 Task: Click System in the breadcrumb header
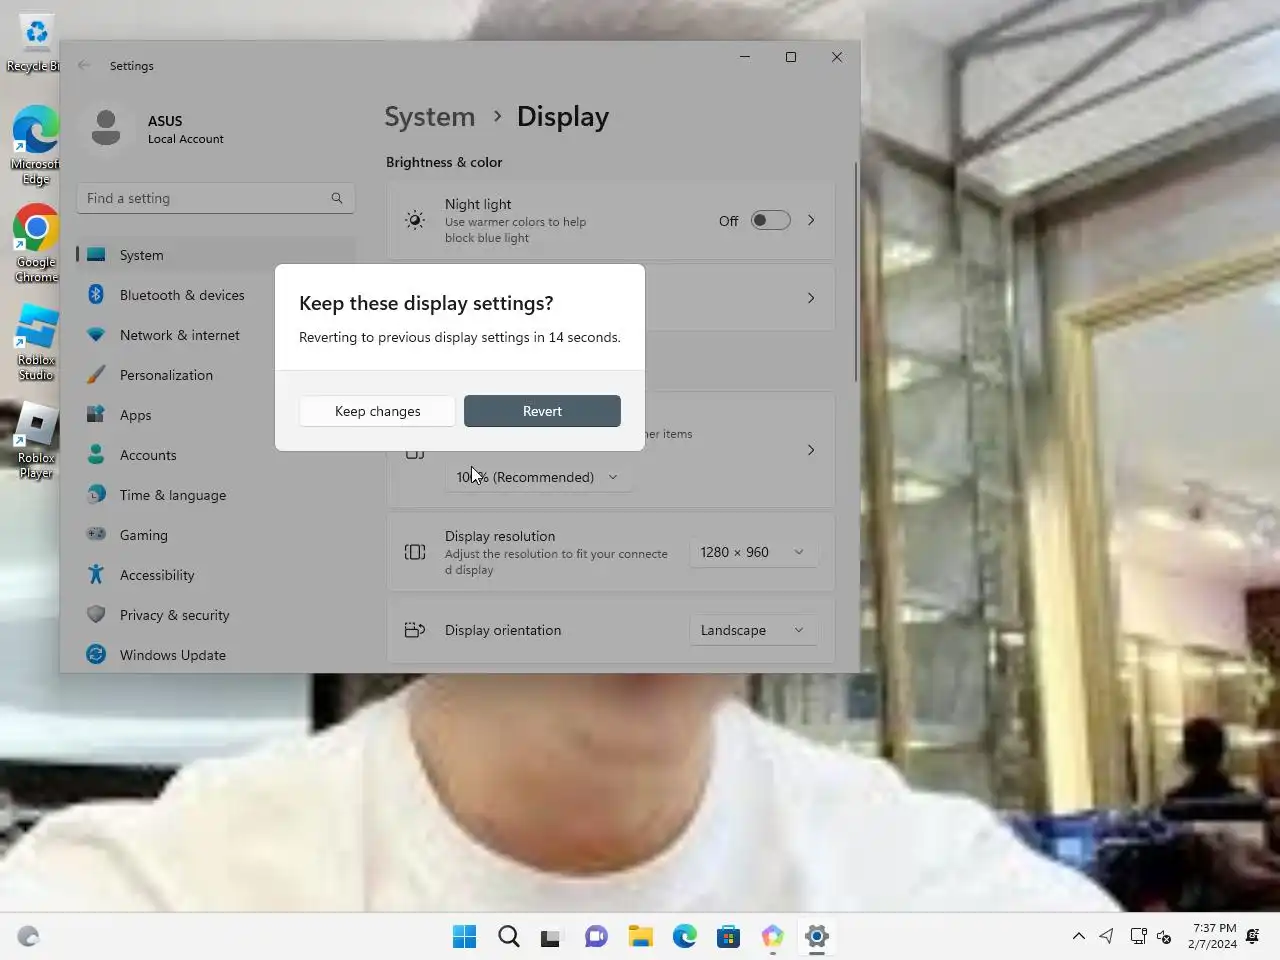click(430, 117)
